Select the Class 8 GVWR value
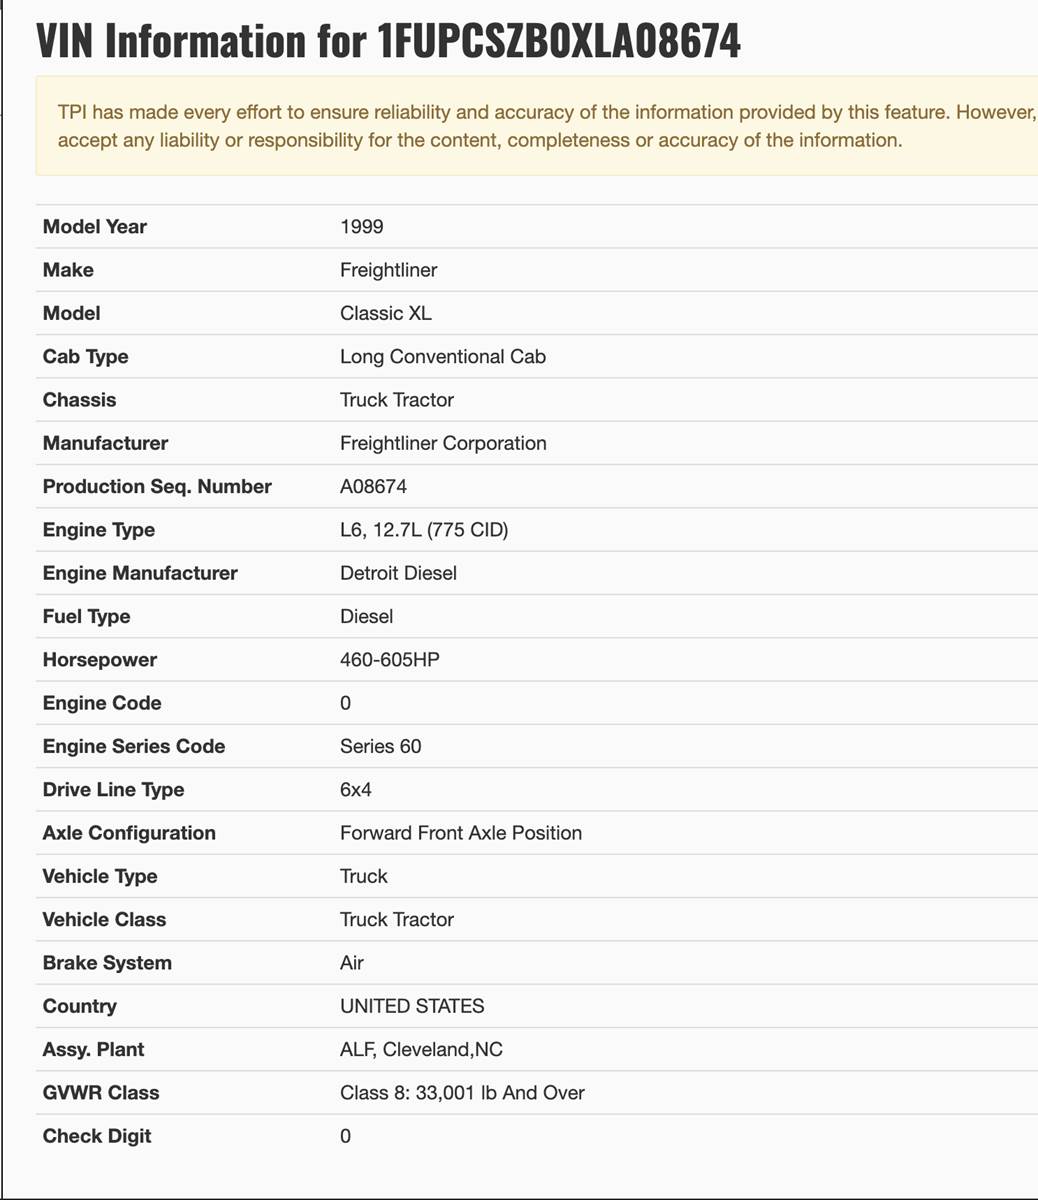Viewport: 1038px width, 1200px height. click(462, 1093)
